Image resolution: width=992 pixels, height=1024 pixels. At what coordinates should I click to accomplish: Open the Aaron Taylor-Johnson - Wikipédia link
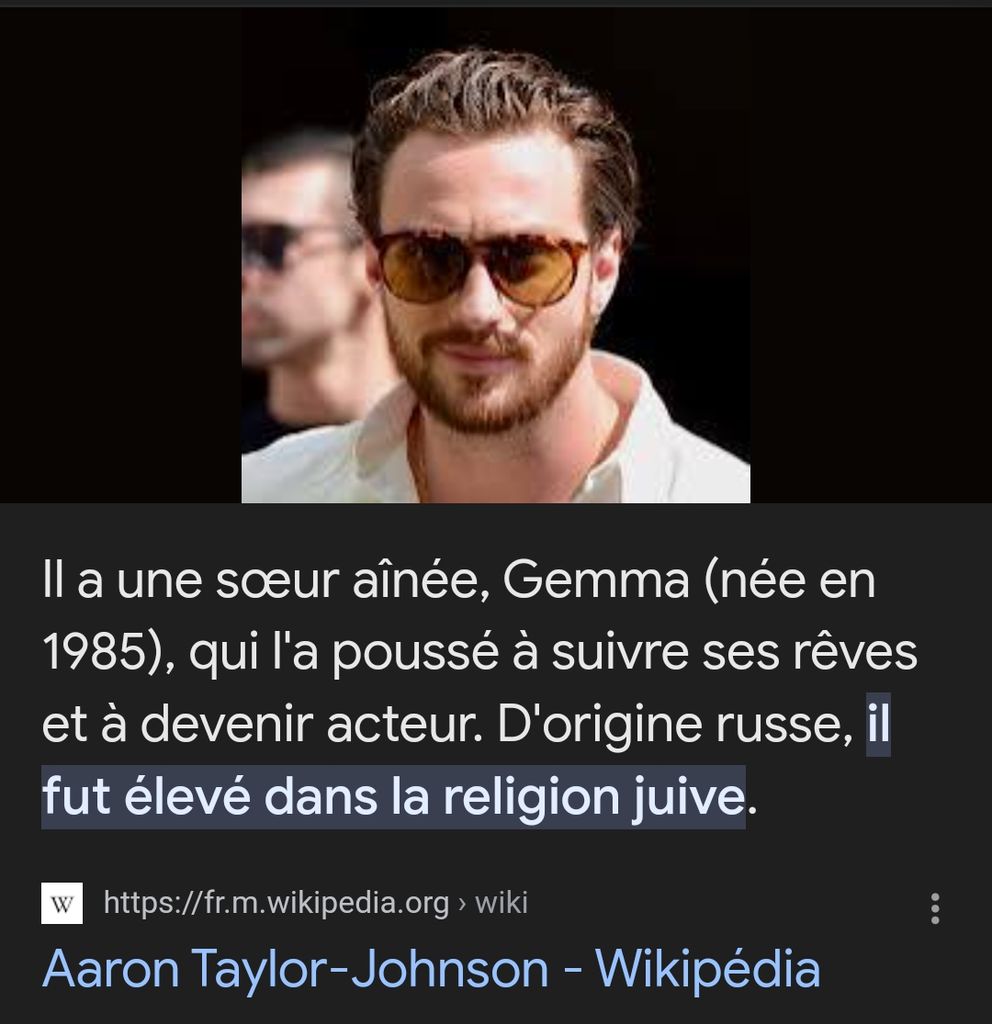point(431,968)
